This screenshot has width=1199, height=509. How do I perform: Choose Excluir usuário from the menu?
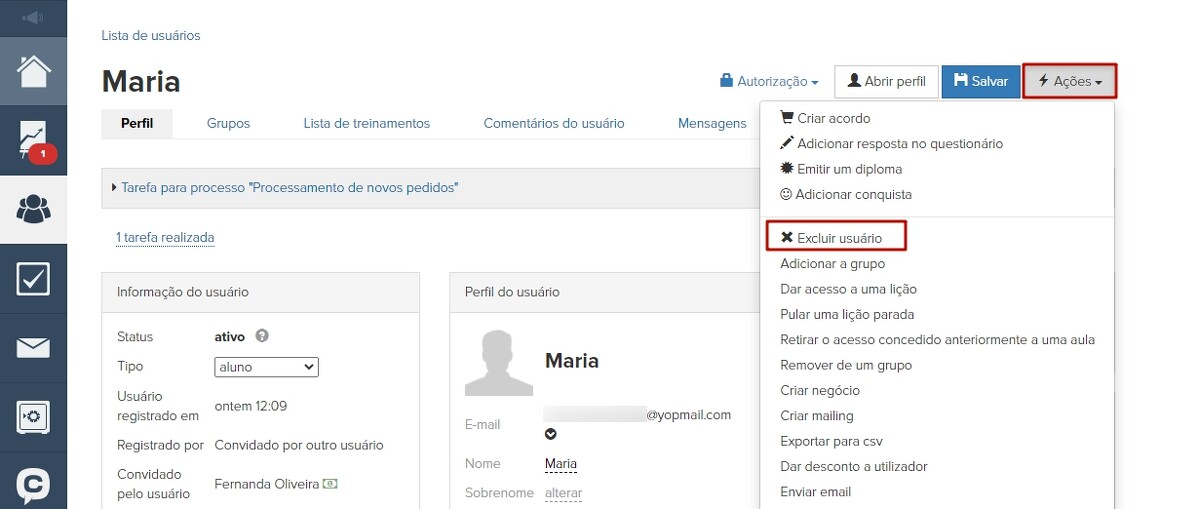[837, 238]
